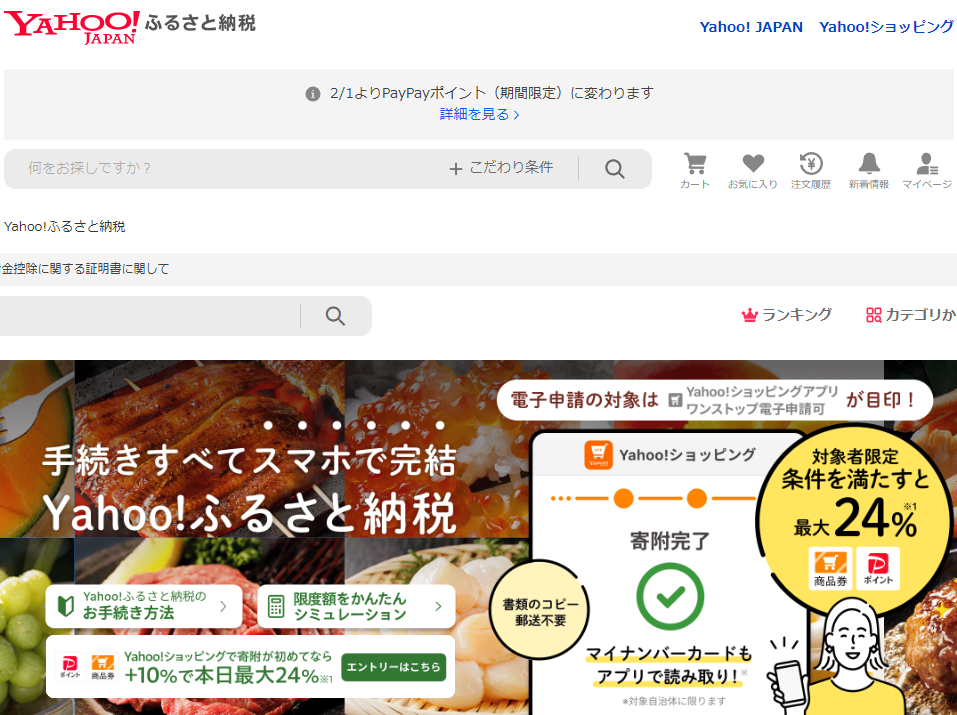The width and height of the screenshot is (957, 715).
Task: Click the 手続きすべてスマホで完結 hero headline
Action: point(250,460)
